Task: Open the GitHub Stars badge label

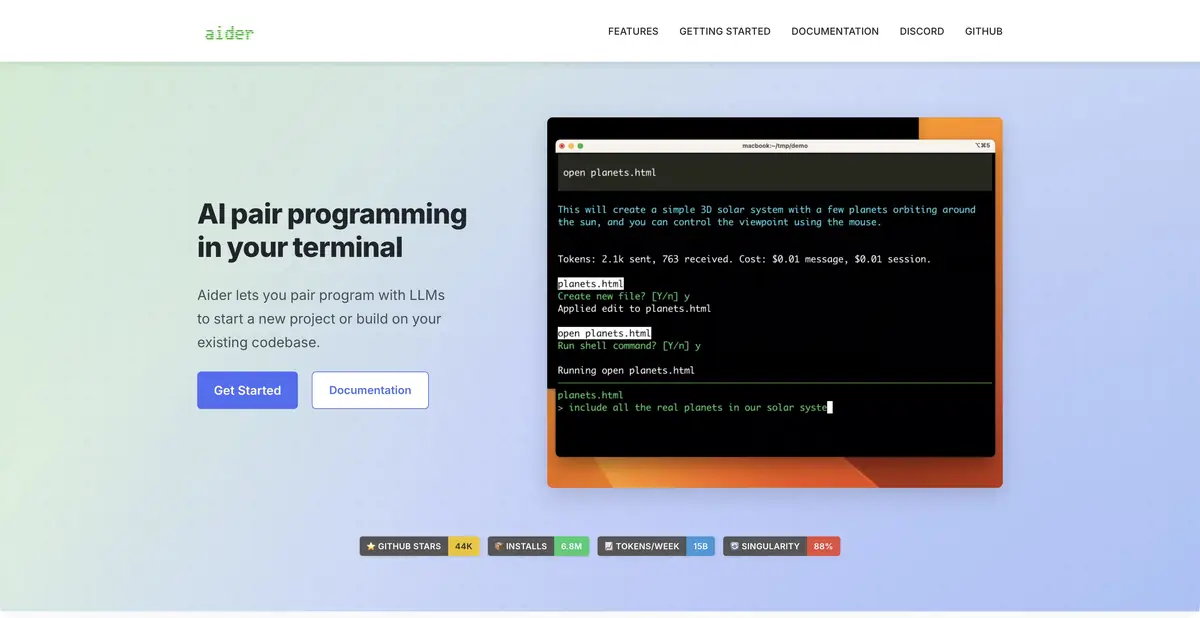Action: point(404,546)
